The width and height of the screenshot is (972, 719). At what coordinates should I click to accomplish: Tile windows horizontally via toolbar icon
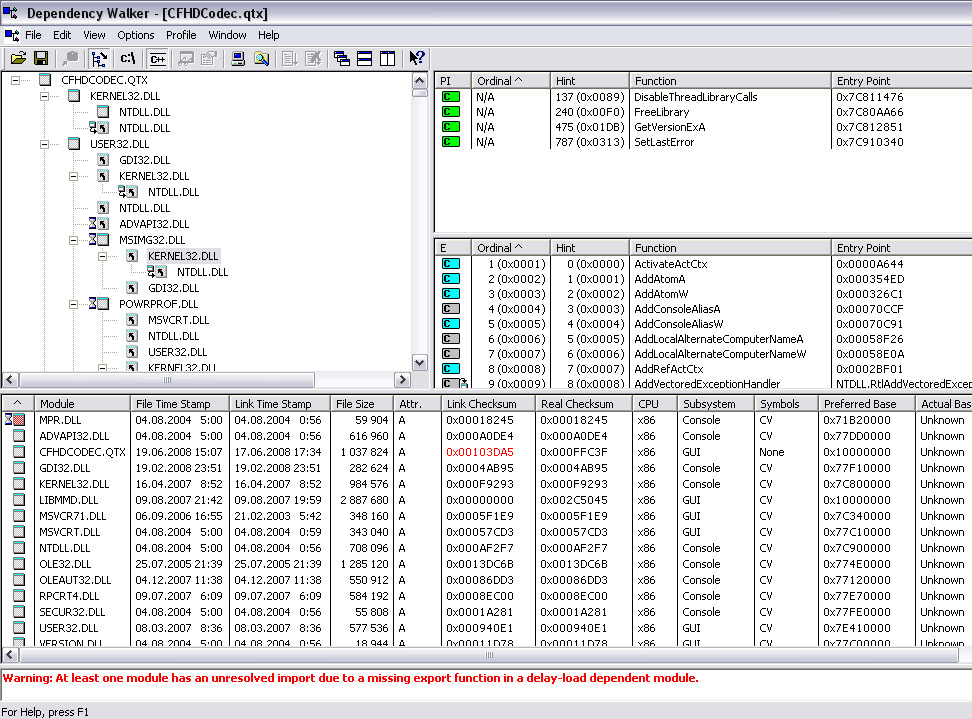pos(365,59)
